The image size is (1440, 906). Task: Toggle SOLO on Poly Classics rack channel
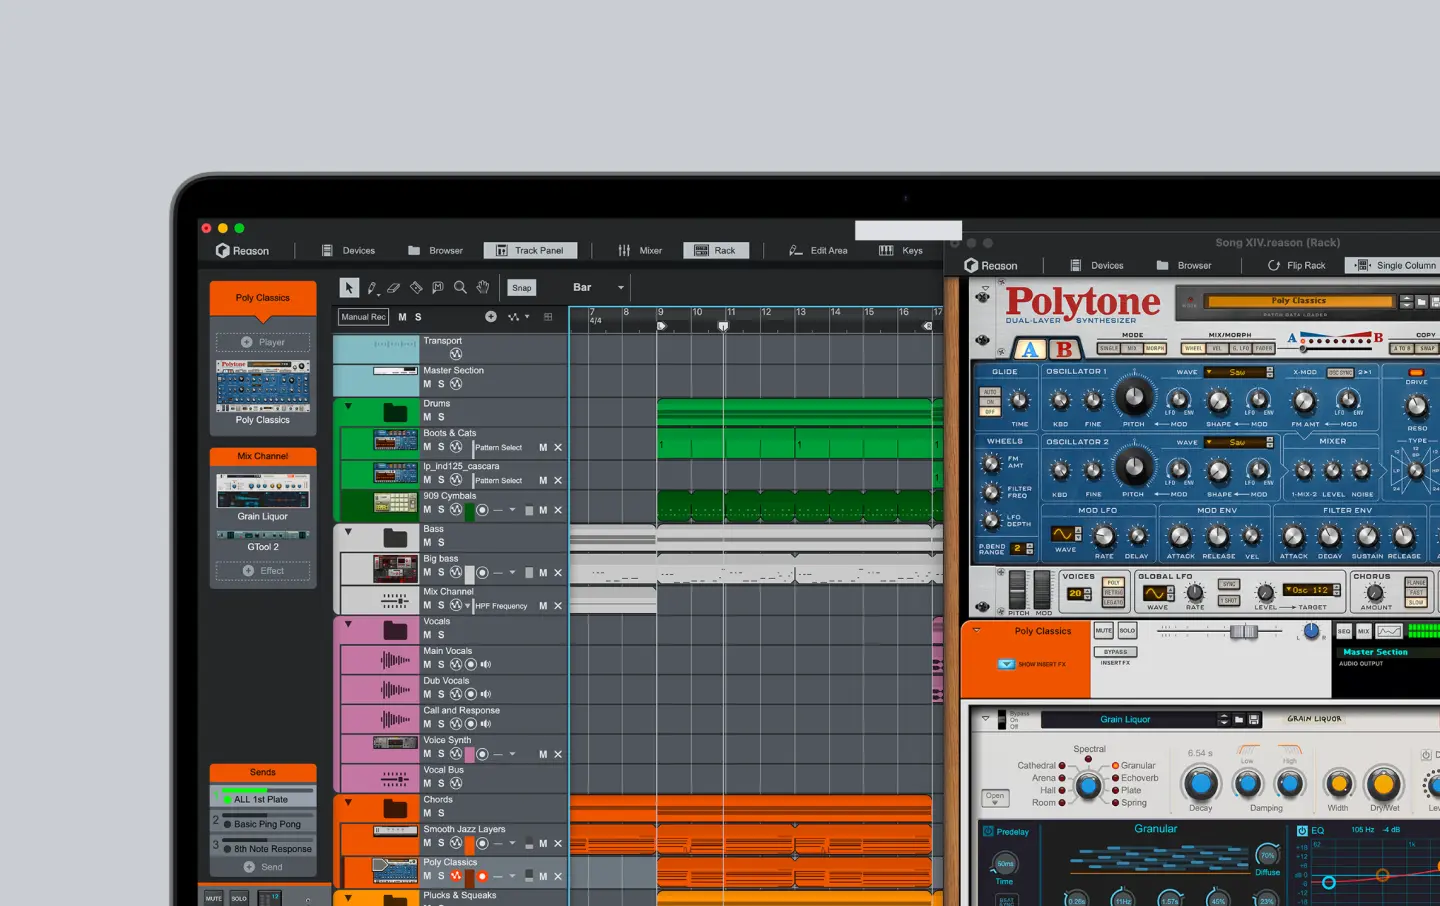tap(1127, 631)
